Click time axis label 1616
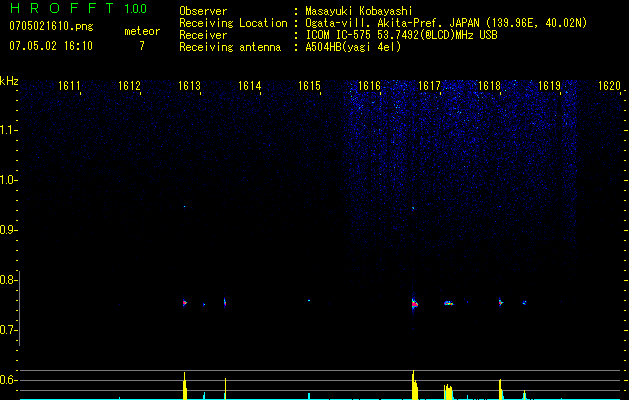 (369, 86)
